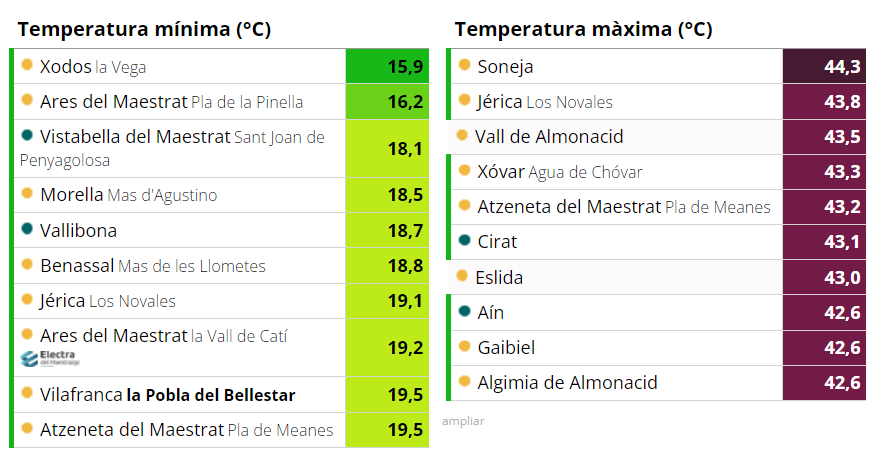Click the Temperatura màxima heading
Image resolution: width=882 pixels, height=459 pixels.
(583, 29)
